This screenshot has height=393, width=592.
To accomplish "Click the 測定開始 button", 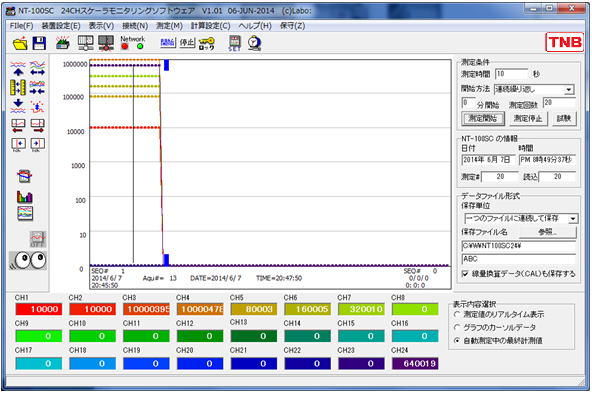I will click(483, 119).
